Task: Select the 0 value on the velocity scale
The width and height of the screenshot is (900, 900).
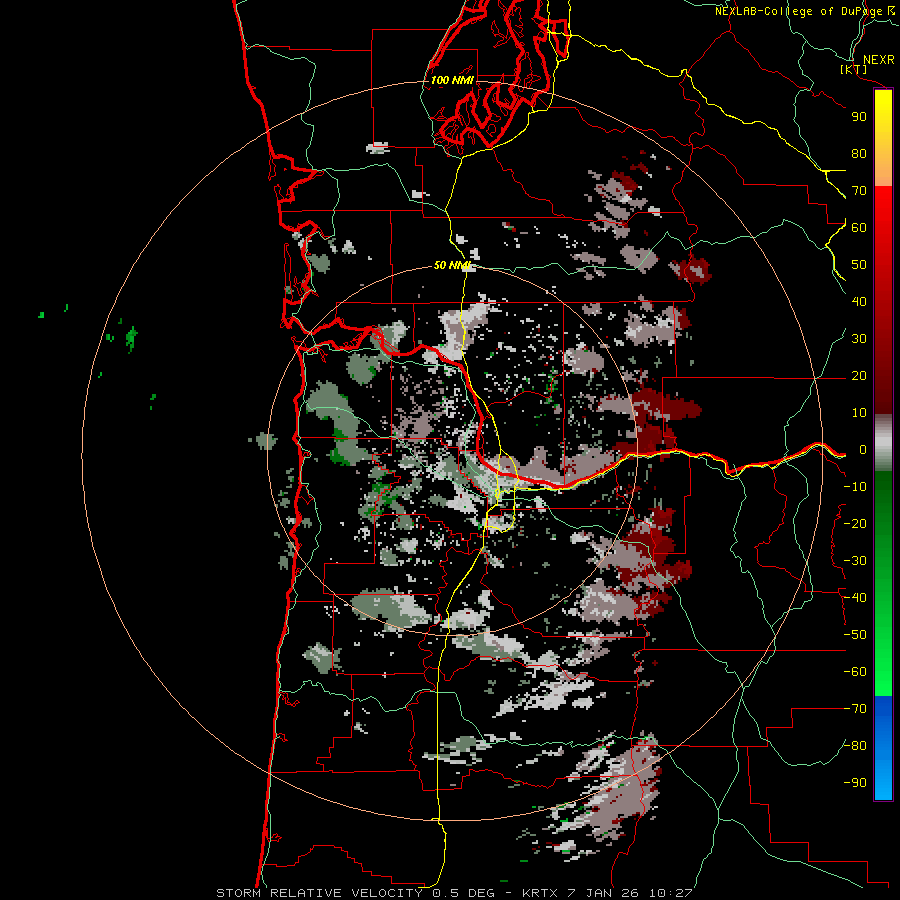Action: click(x=863, y=450)
